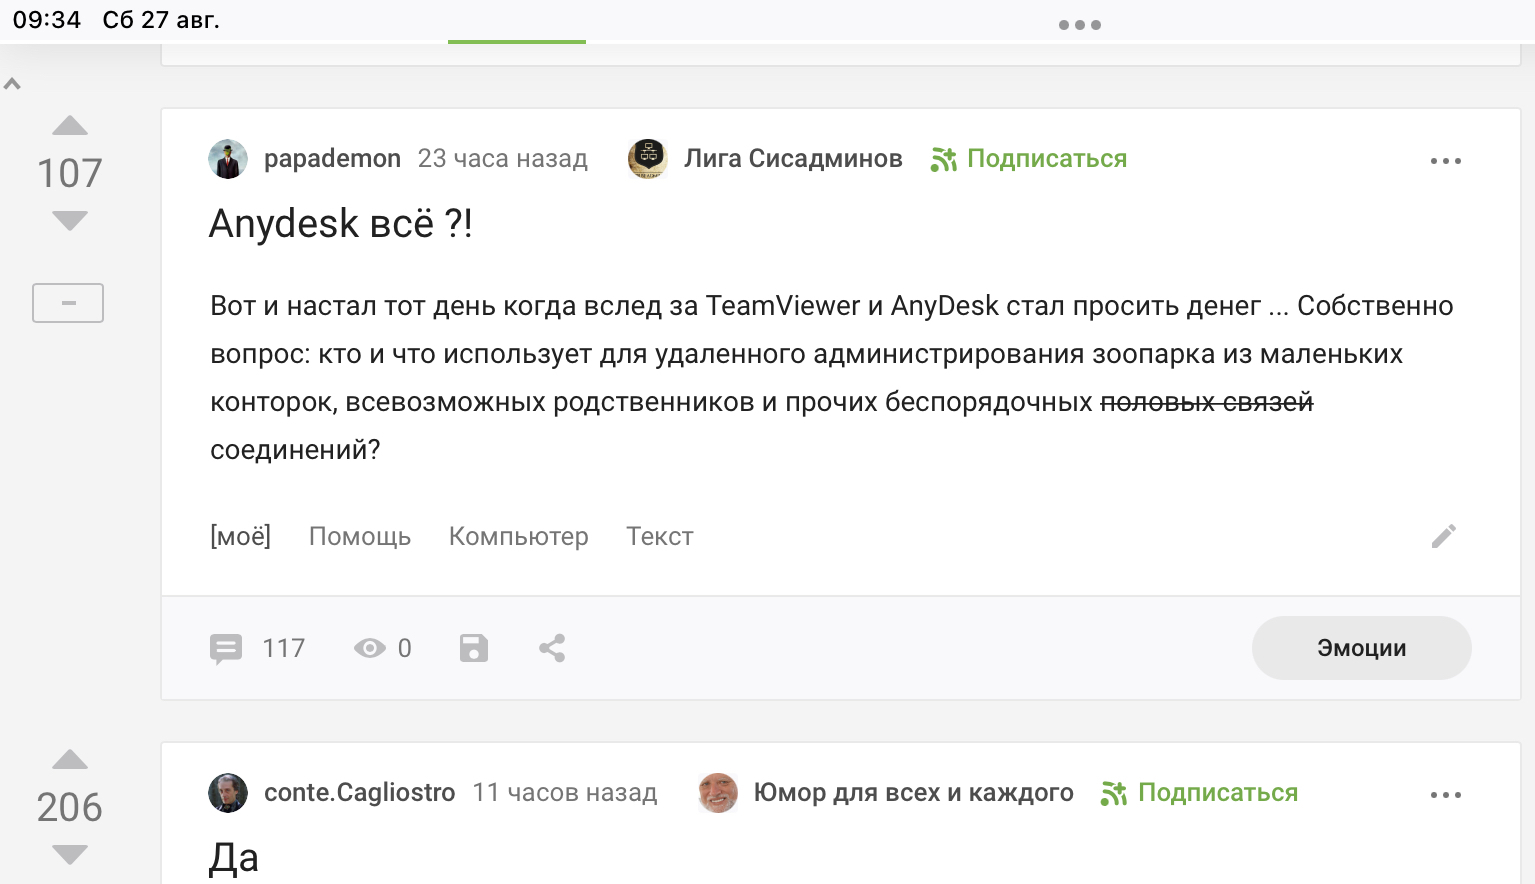Image resolution: width=1535 pixels, height=884 pixels.
Task: Select the Помощь tag
Action: point(360,537)
